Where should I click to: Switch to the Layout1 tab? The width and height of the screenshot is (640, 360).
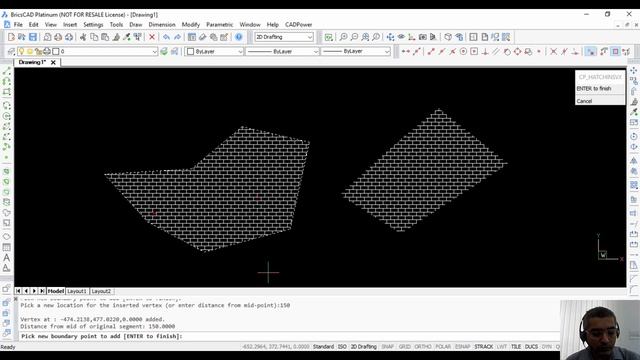(77, 291)
